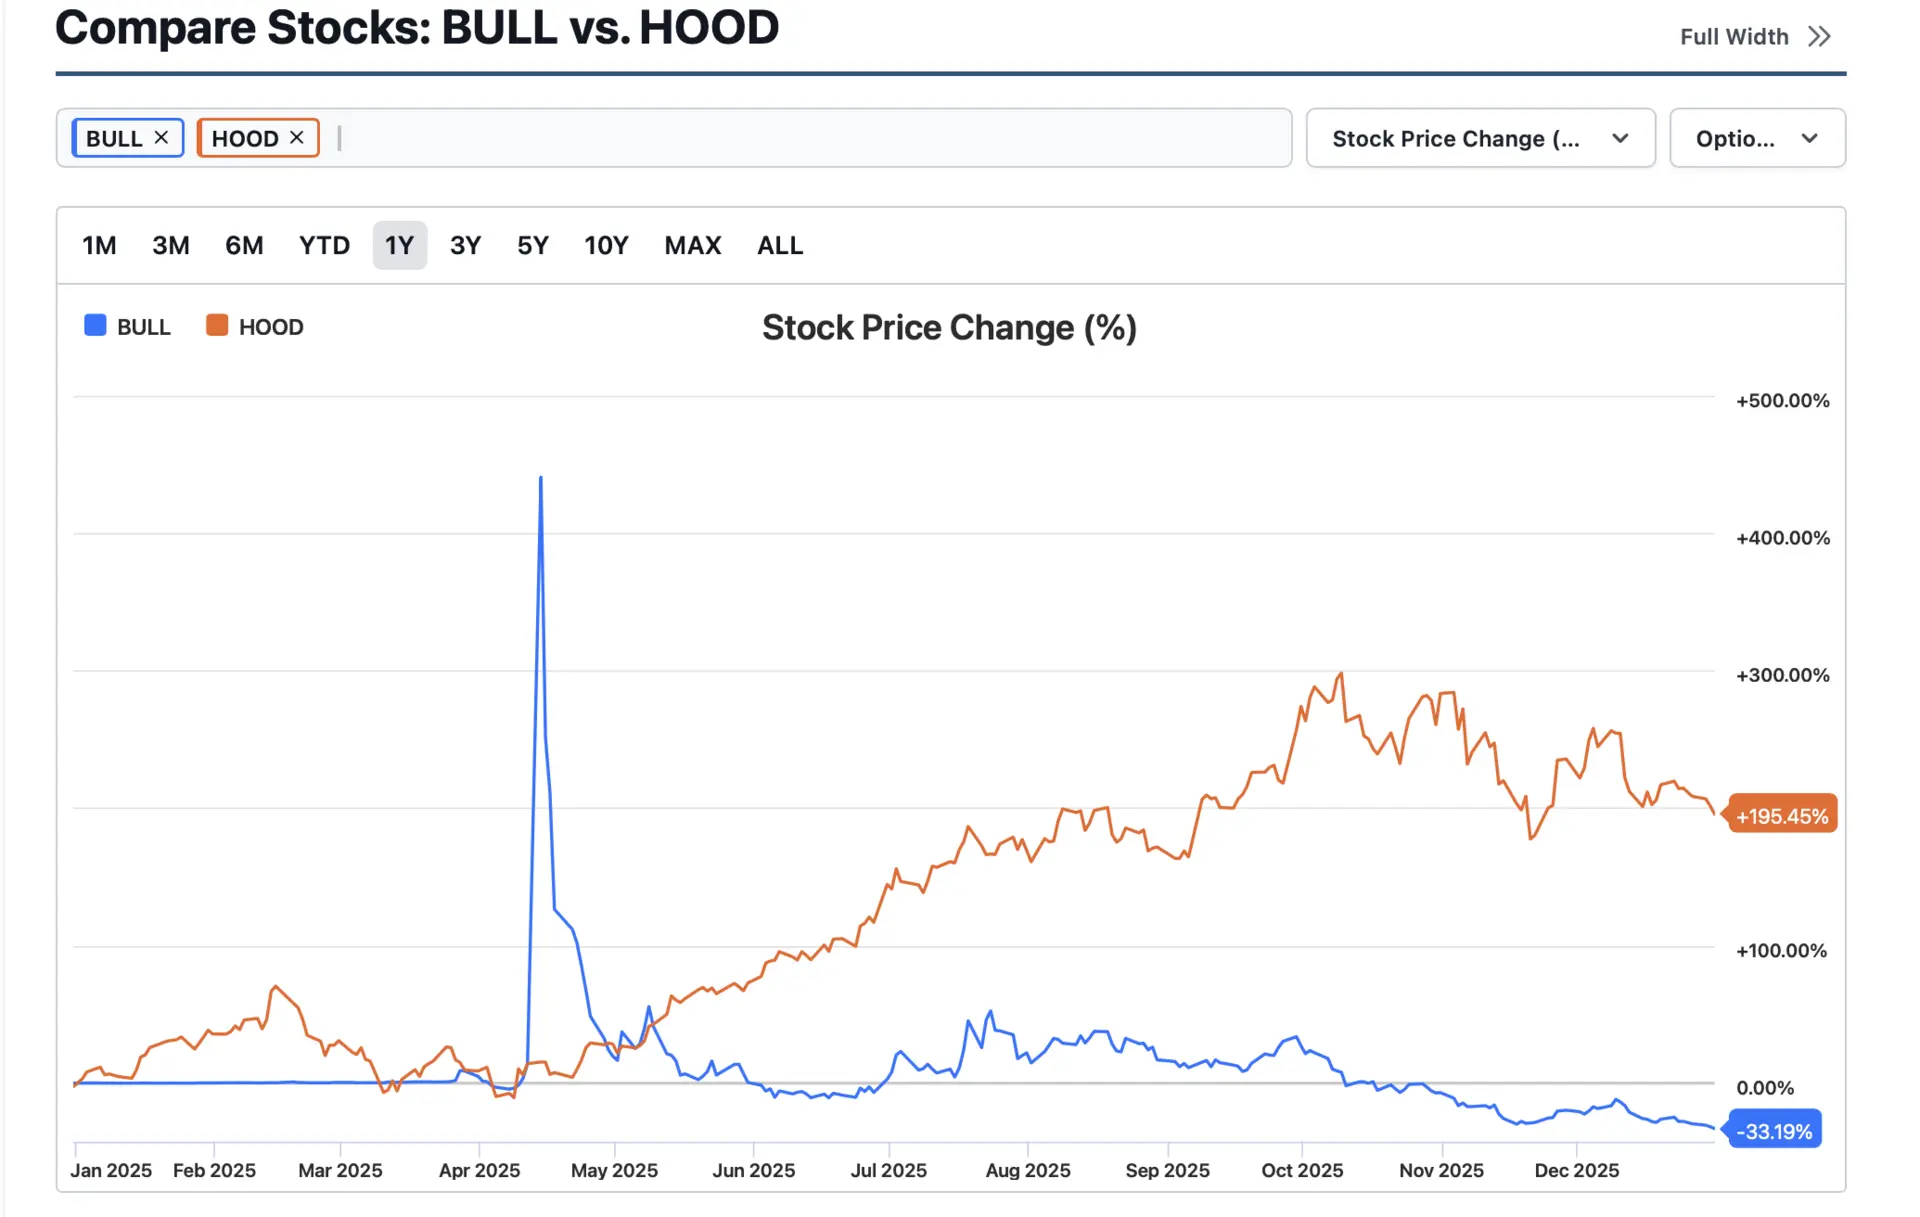This screenshot has height=1217, width=1920.
Task: Toggle BULL series via blue legend swatch
Action: (x=95, y=326)
